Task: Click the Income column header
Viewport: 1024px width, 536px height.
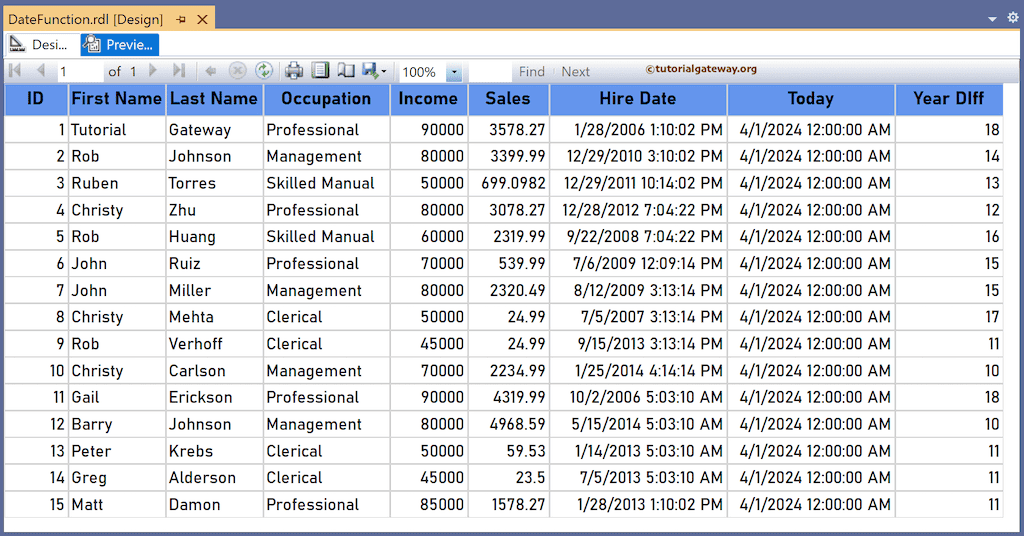Action: pos(428,99)
